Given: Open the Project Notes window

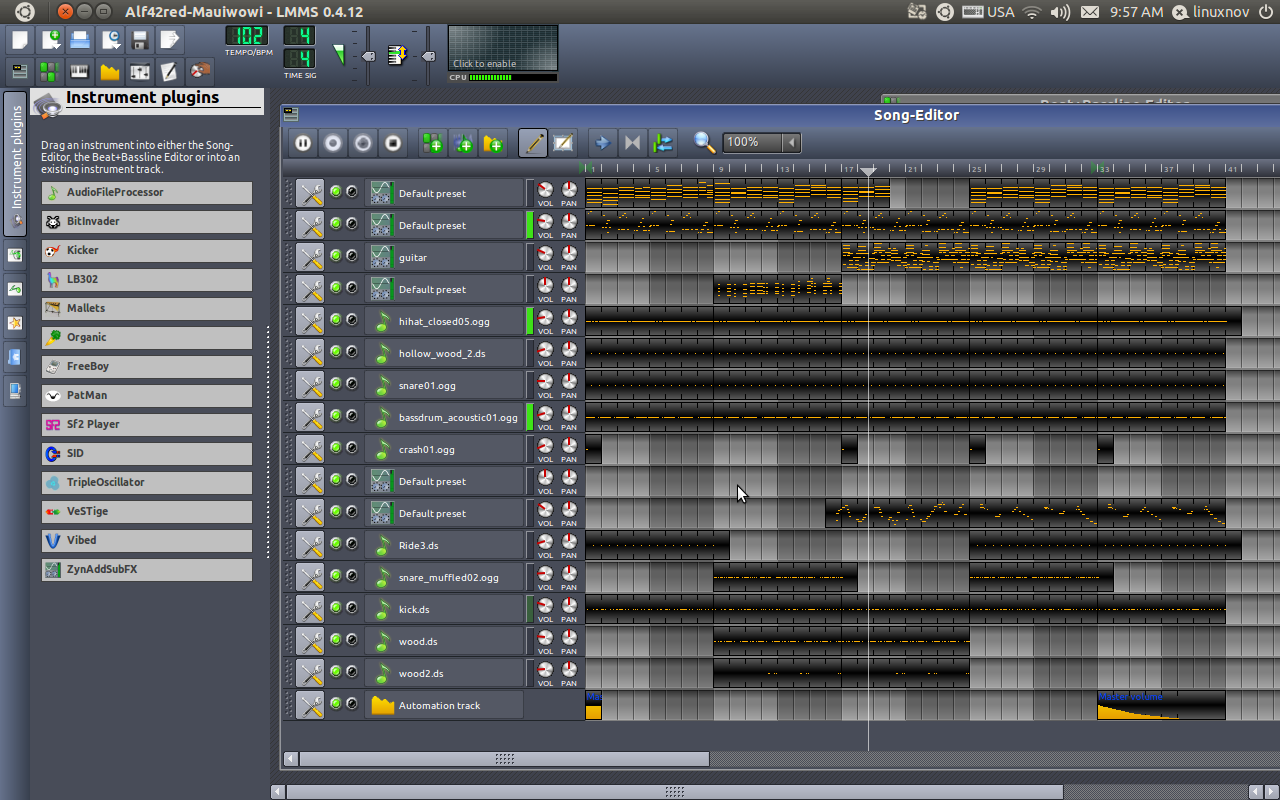Looking at the screenshot, I should [170, 71].
